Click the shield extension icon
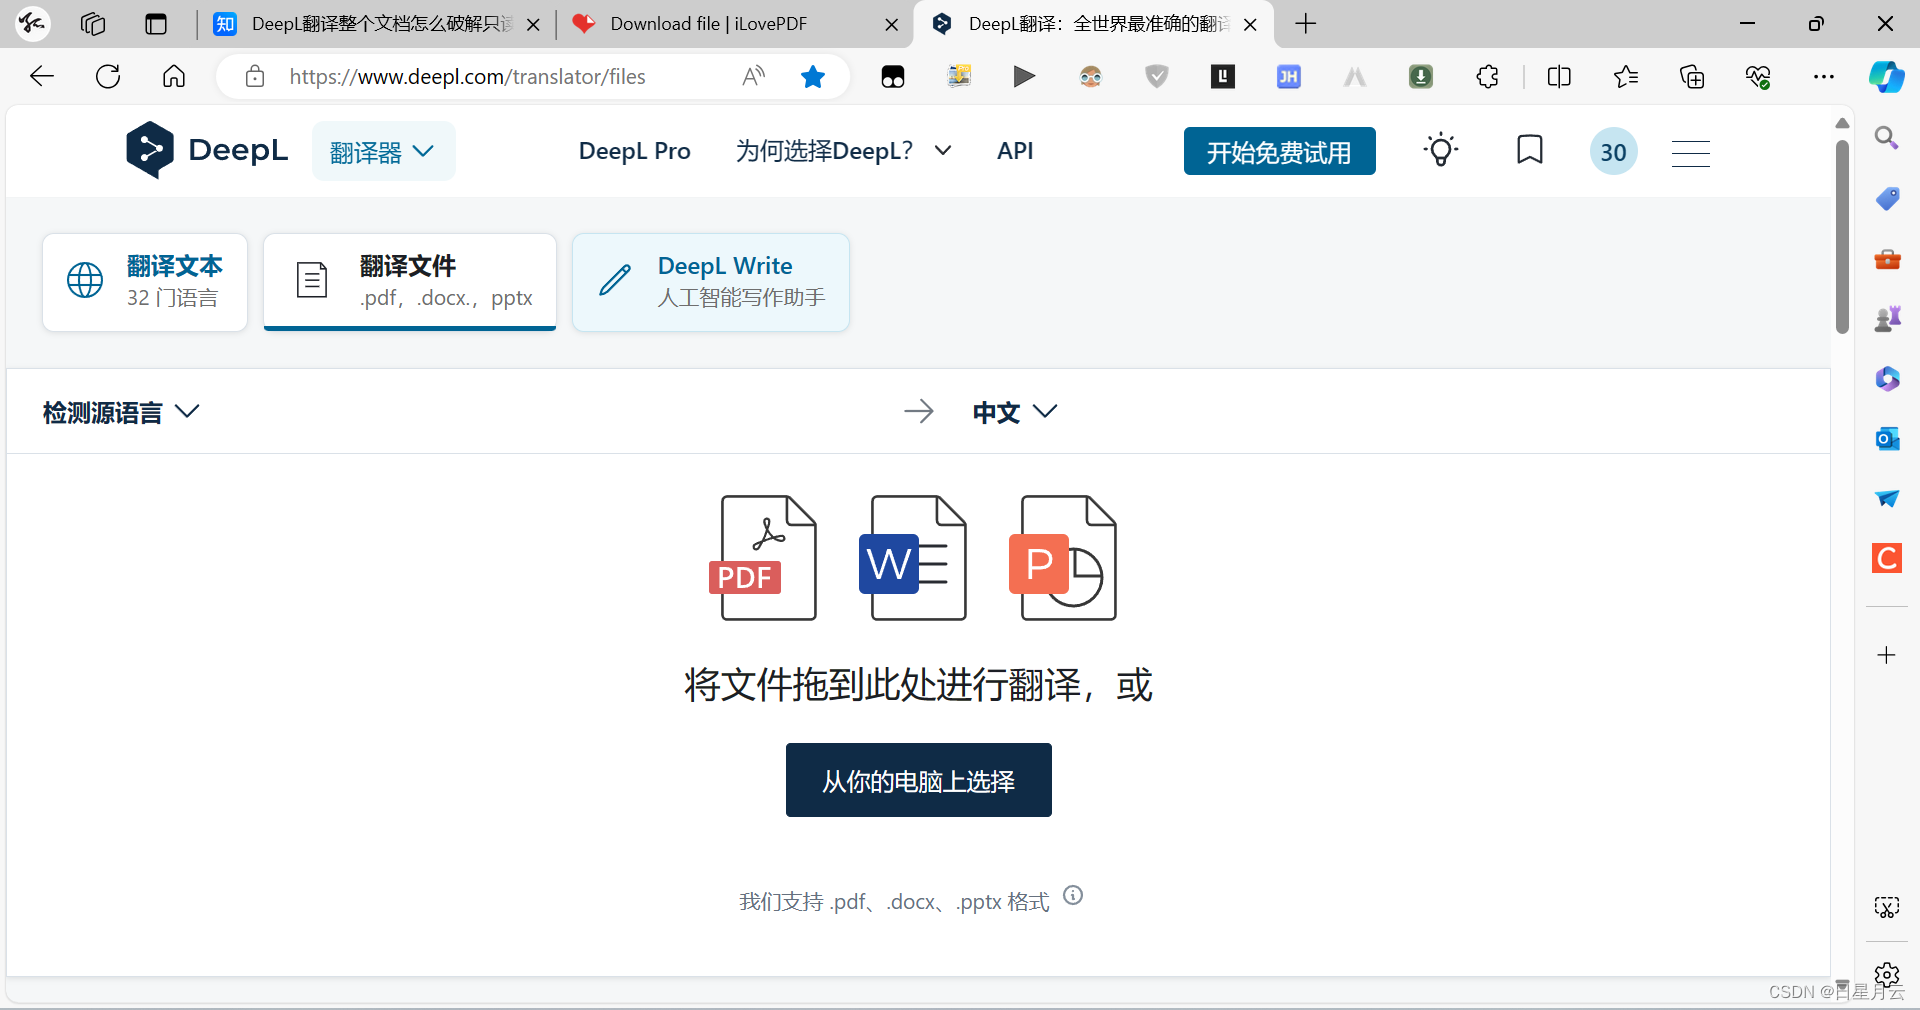This screenshot has height=1010, width=1920. (1157, 76)
